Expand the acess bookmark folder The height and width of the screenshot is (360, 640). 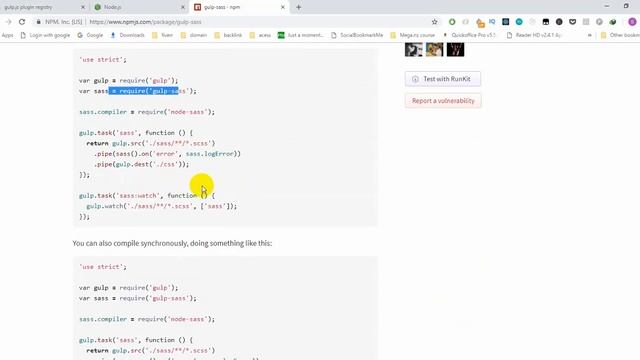260,35
